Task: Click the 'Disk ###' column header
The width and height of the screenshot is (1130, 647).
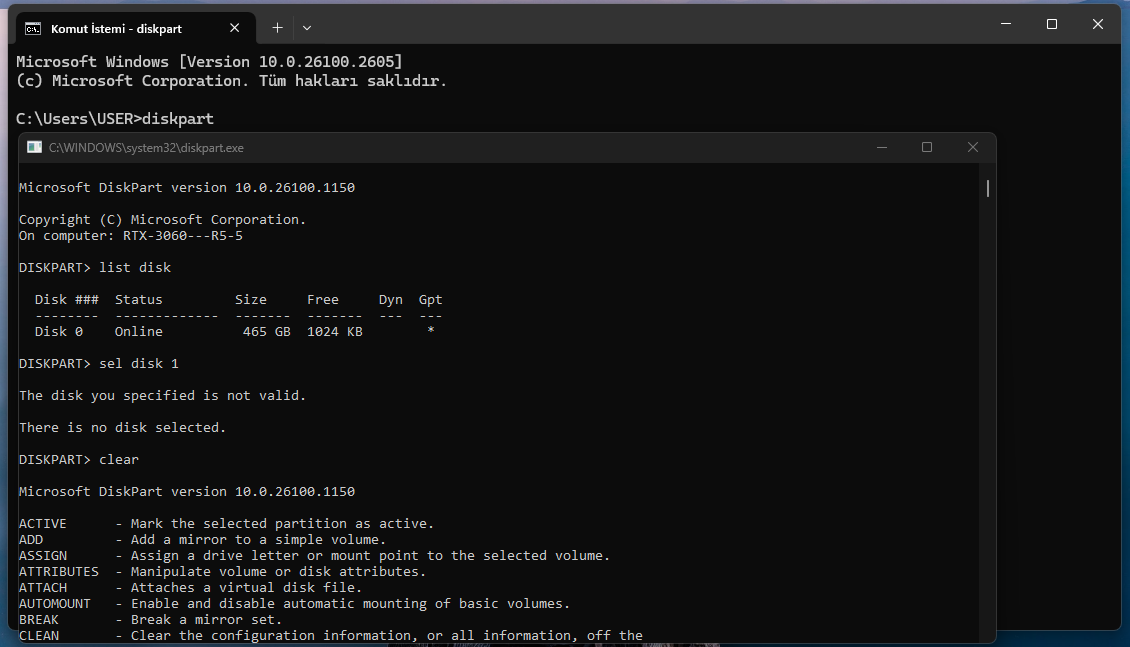Action: 66,300
